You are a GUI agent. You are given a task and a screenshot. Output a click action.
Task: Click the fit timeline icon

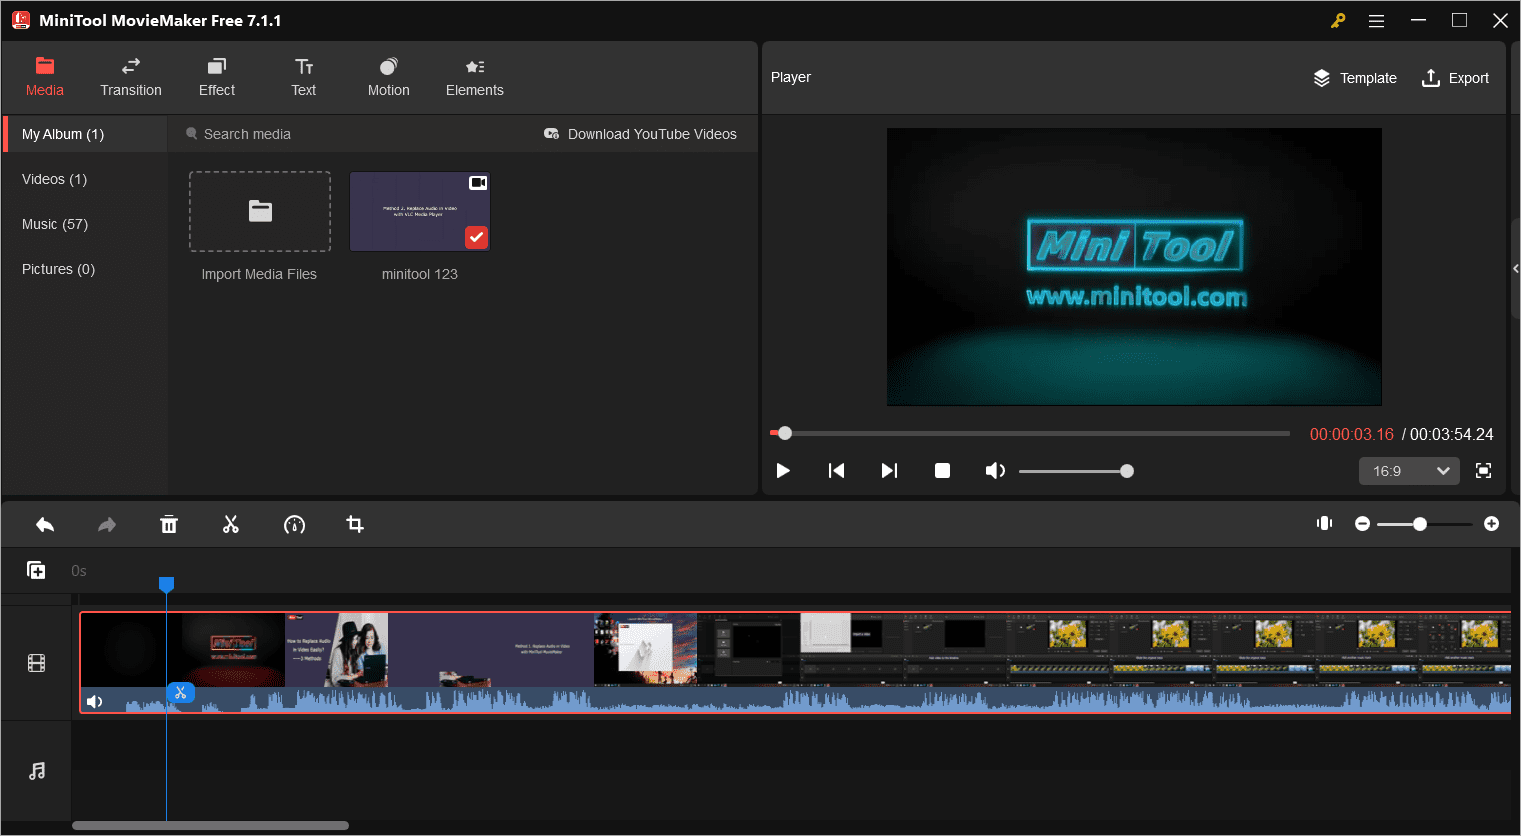point(1325,523)
